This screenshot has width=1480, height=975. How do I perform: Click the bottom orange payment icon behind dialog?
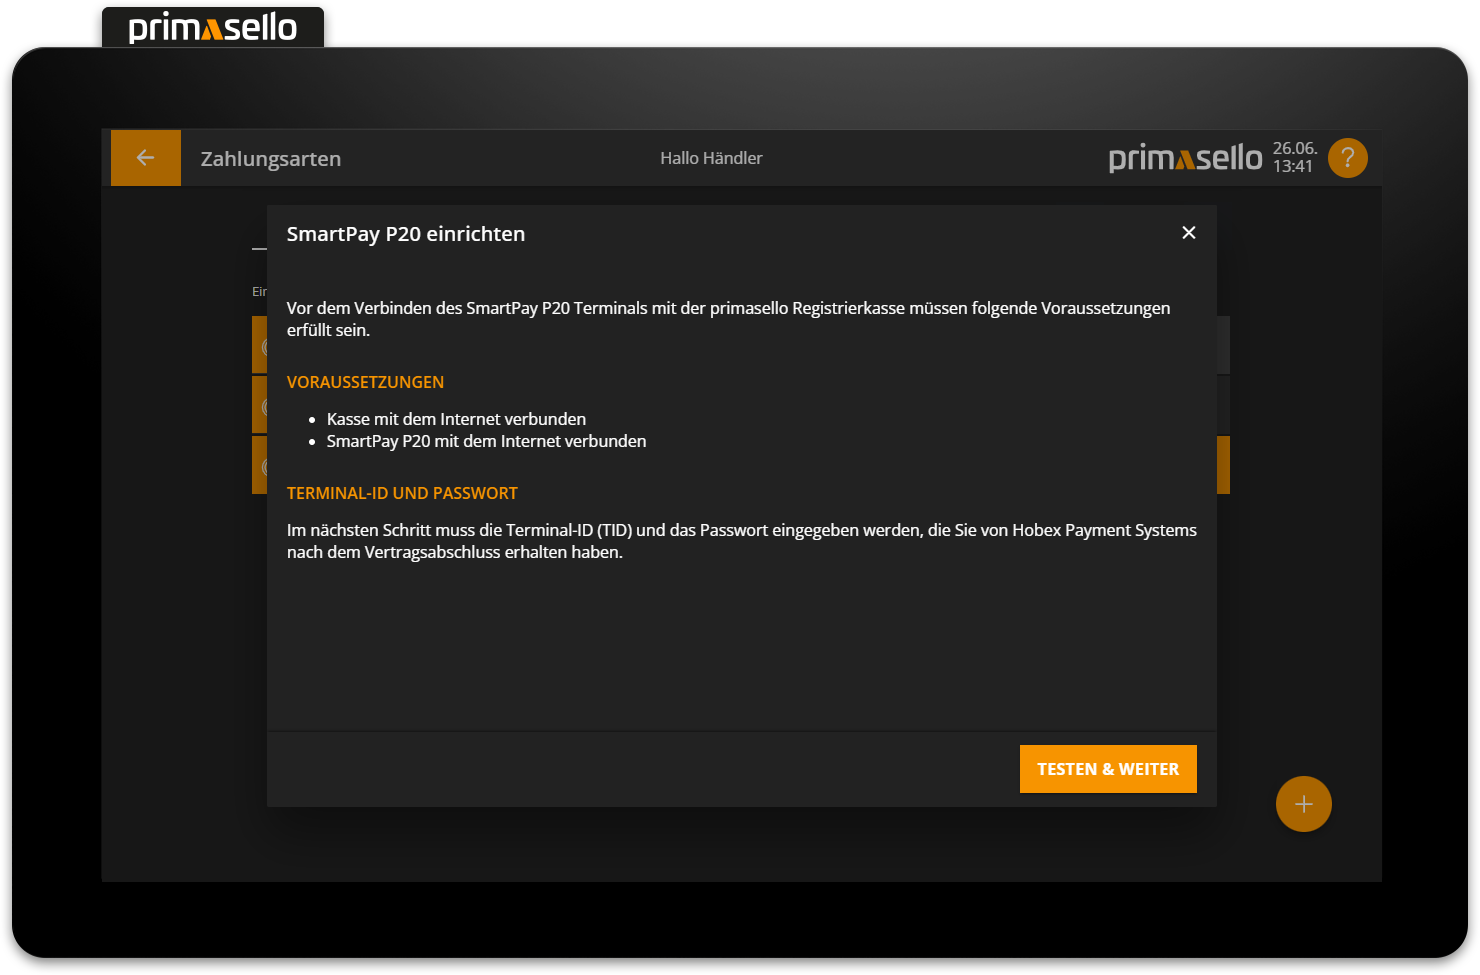pyautogui.click(x=262, y=464)
